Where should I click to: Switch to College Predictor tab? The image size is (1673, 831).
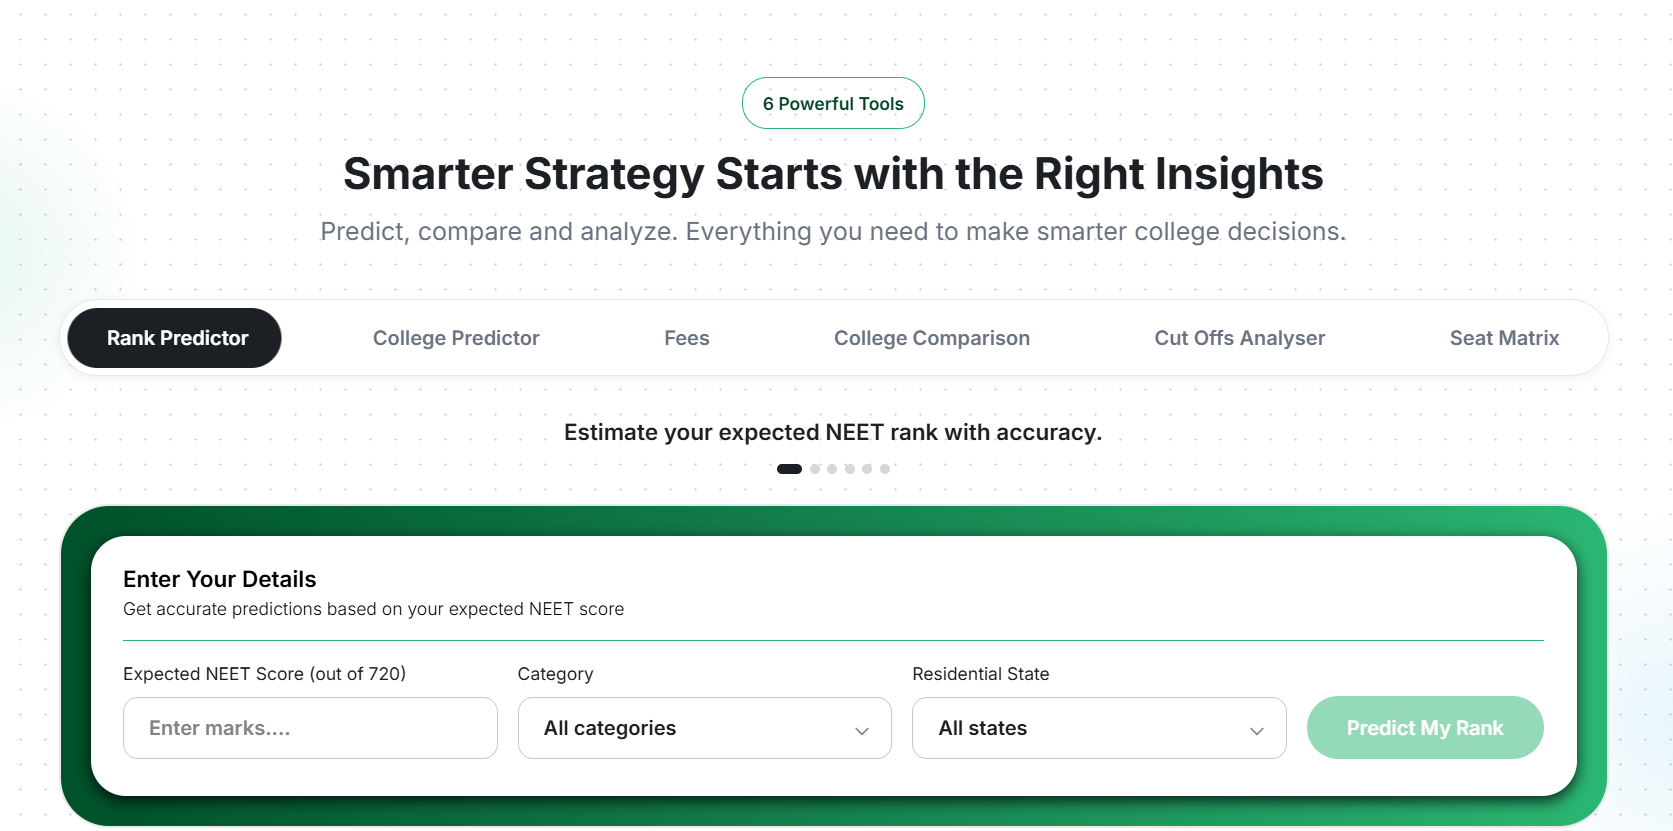coord(456,338)
